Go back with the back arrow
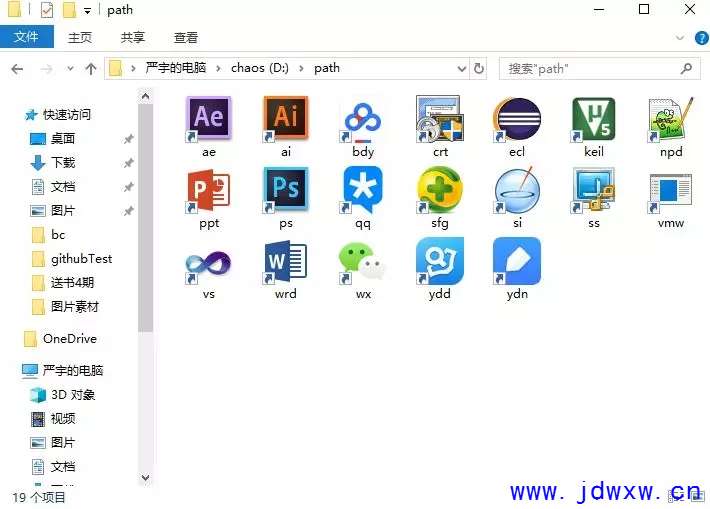This screenshot has height=509, width=710. 17,69
